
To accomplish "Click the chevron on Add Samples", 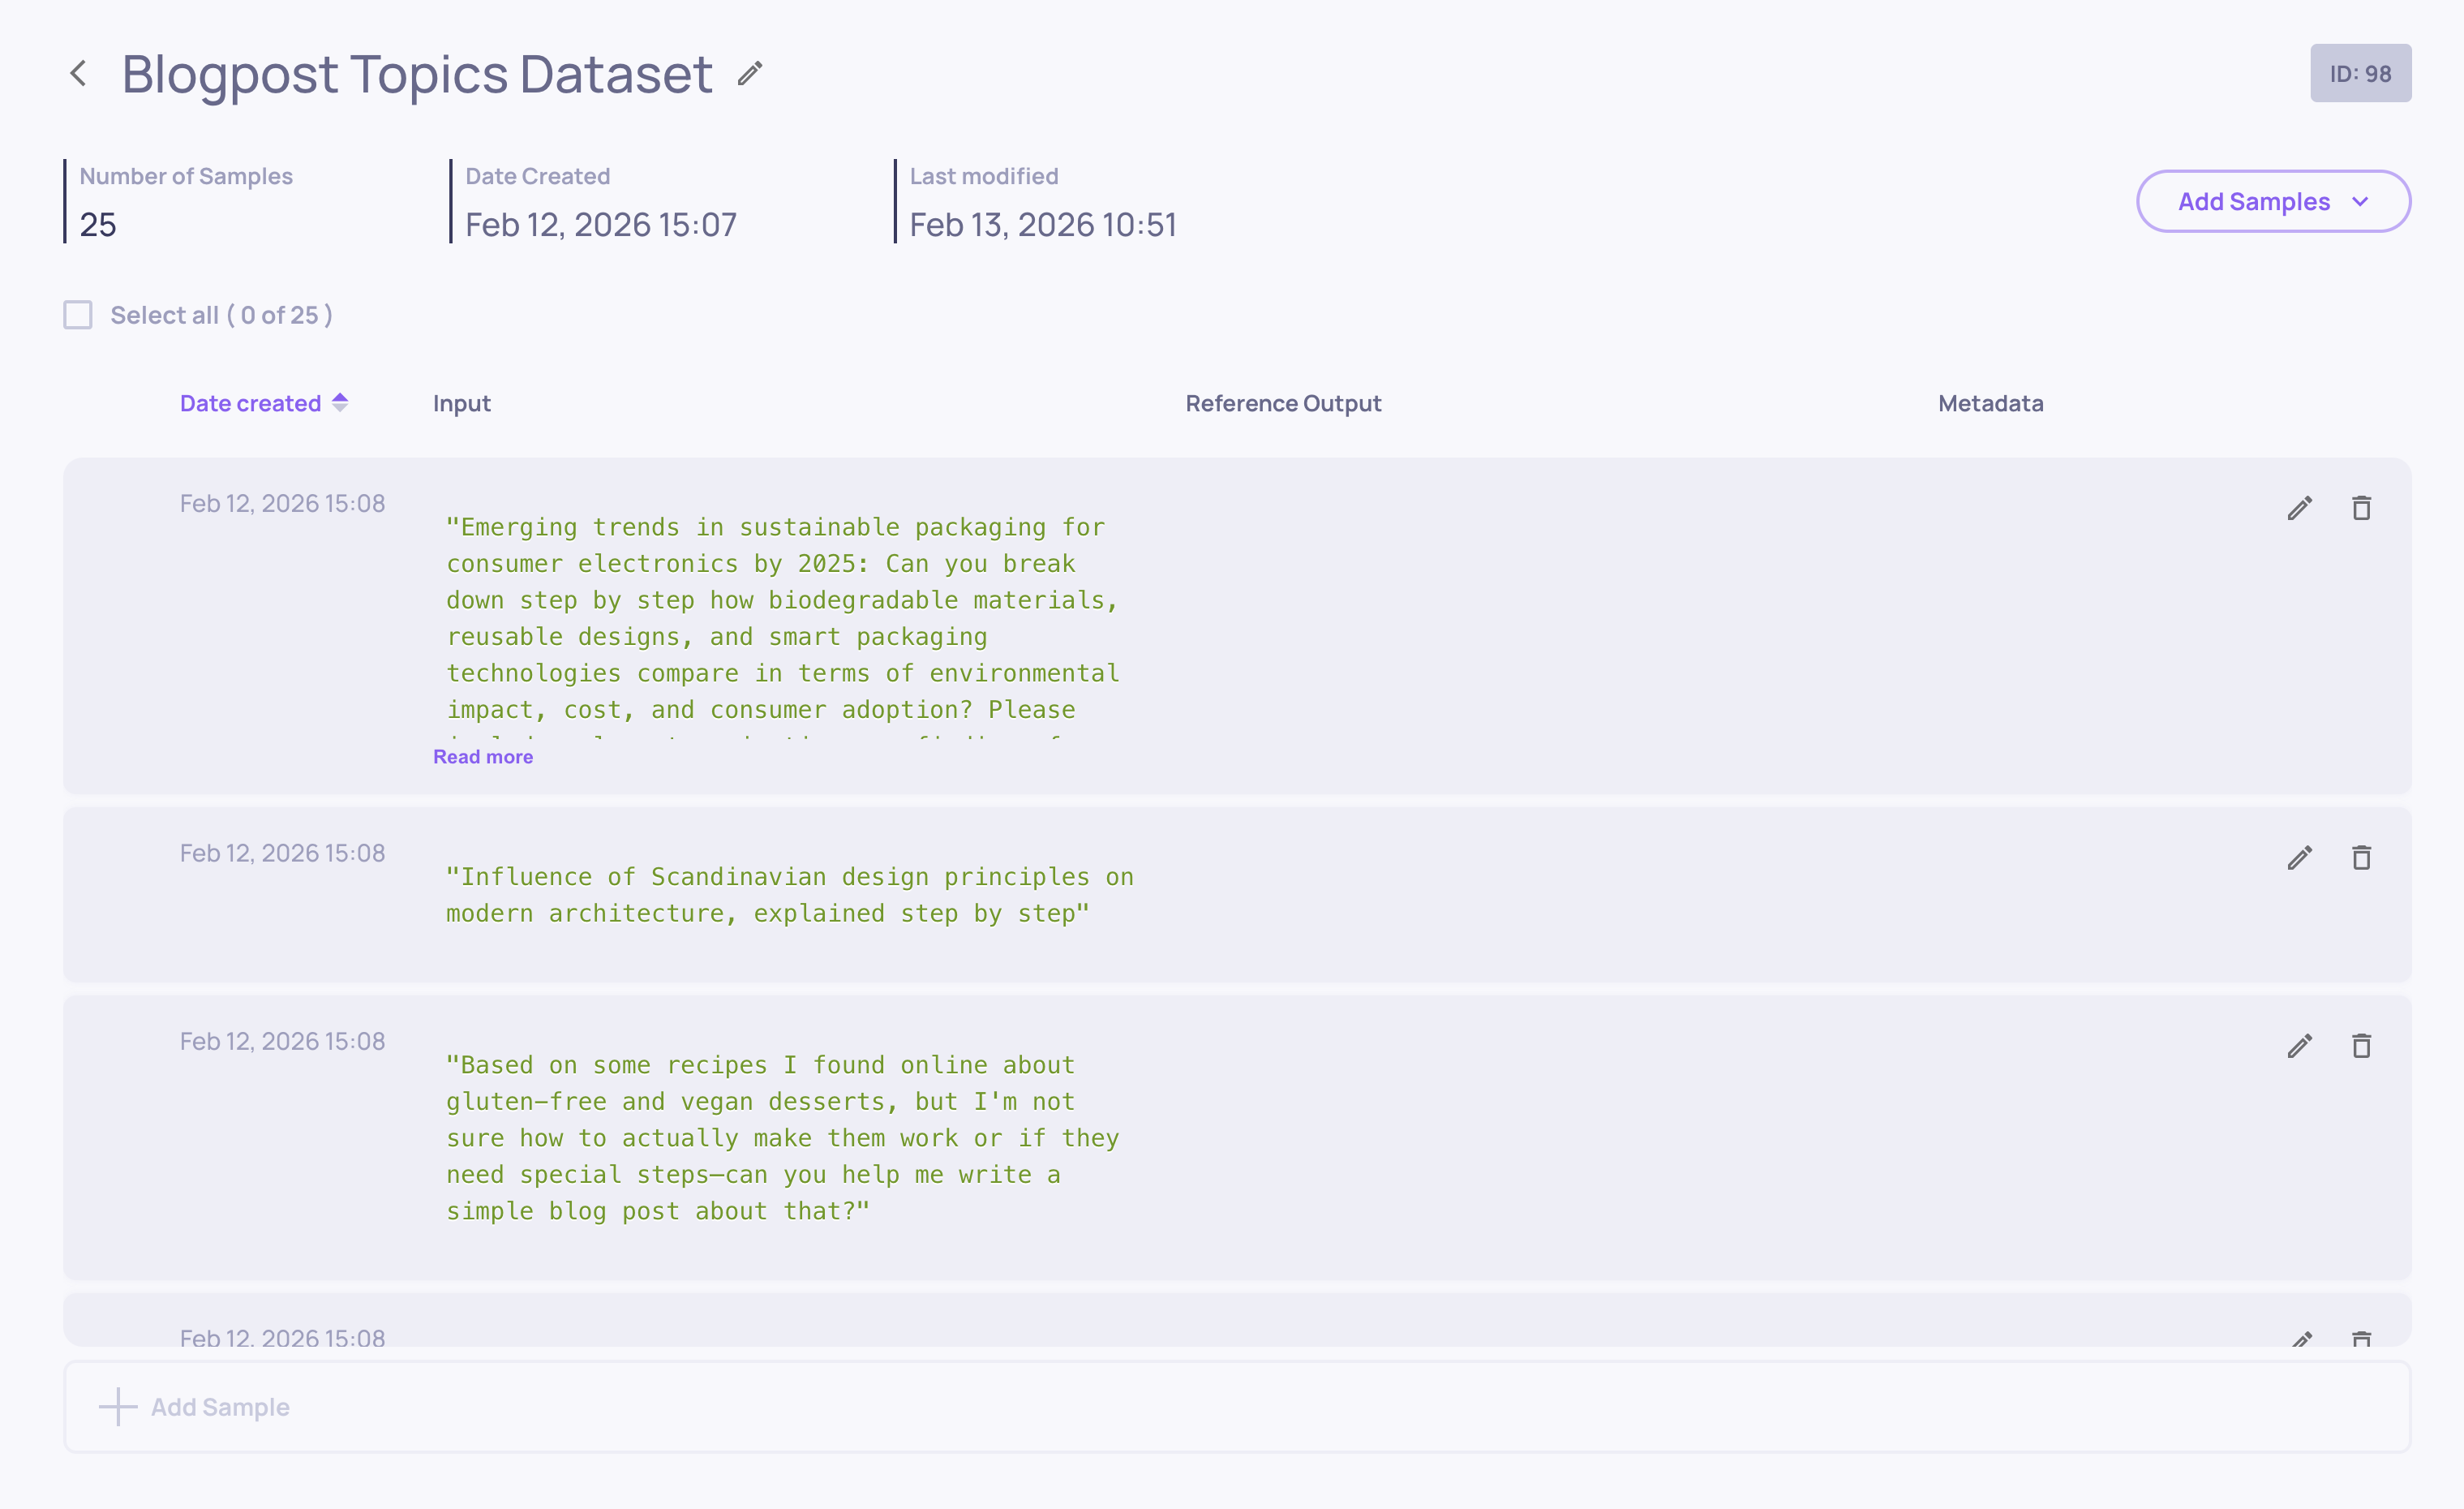I will tap(2361, 202).
